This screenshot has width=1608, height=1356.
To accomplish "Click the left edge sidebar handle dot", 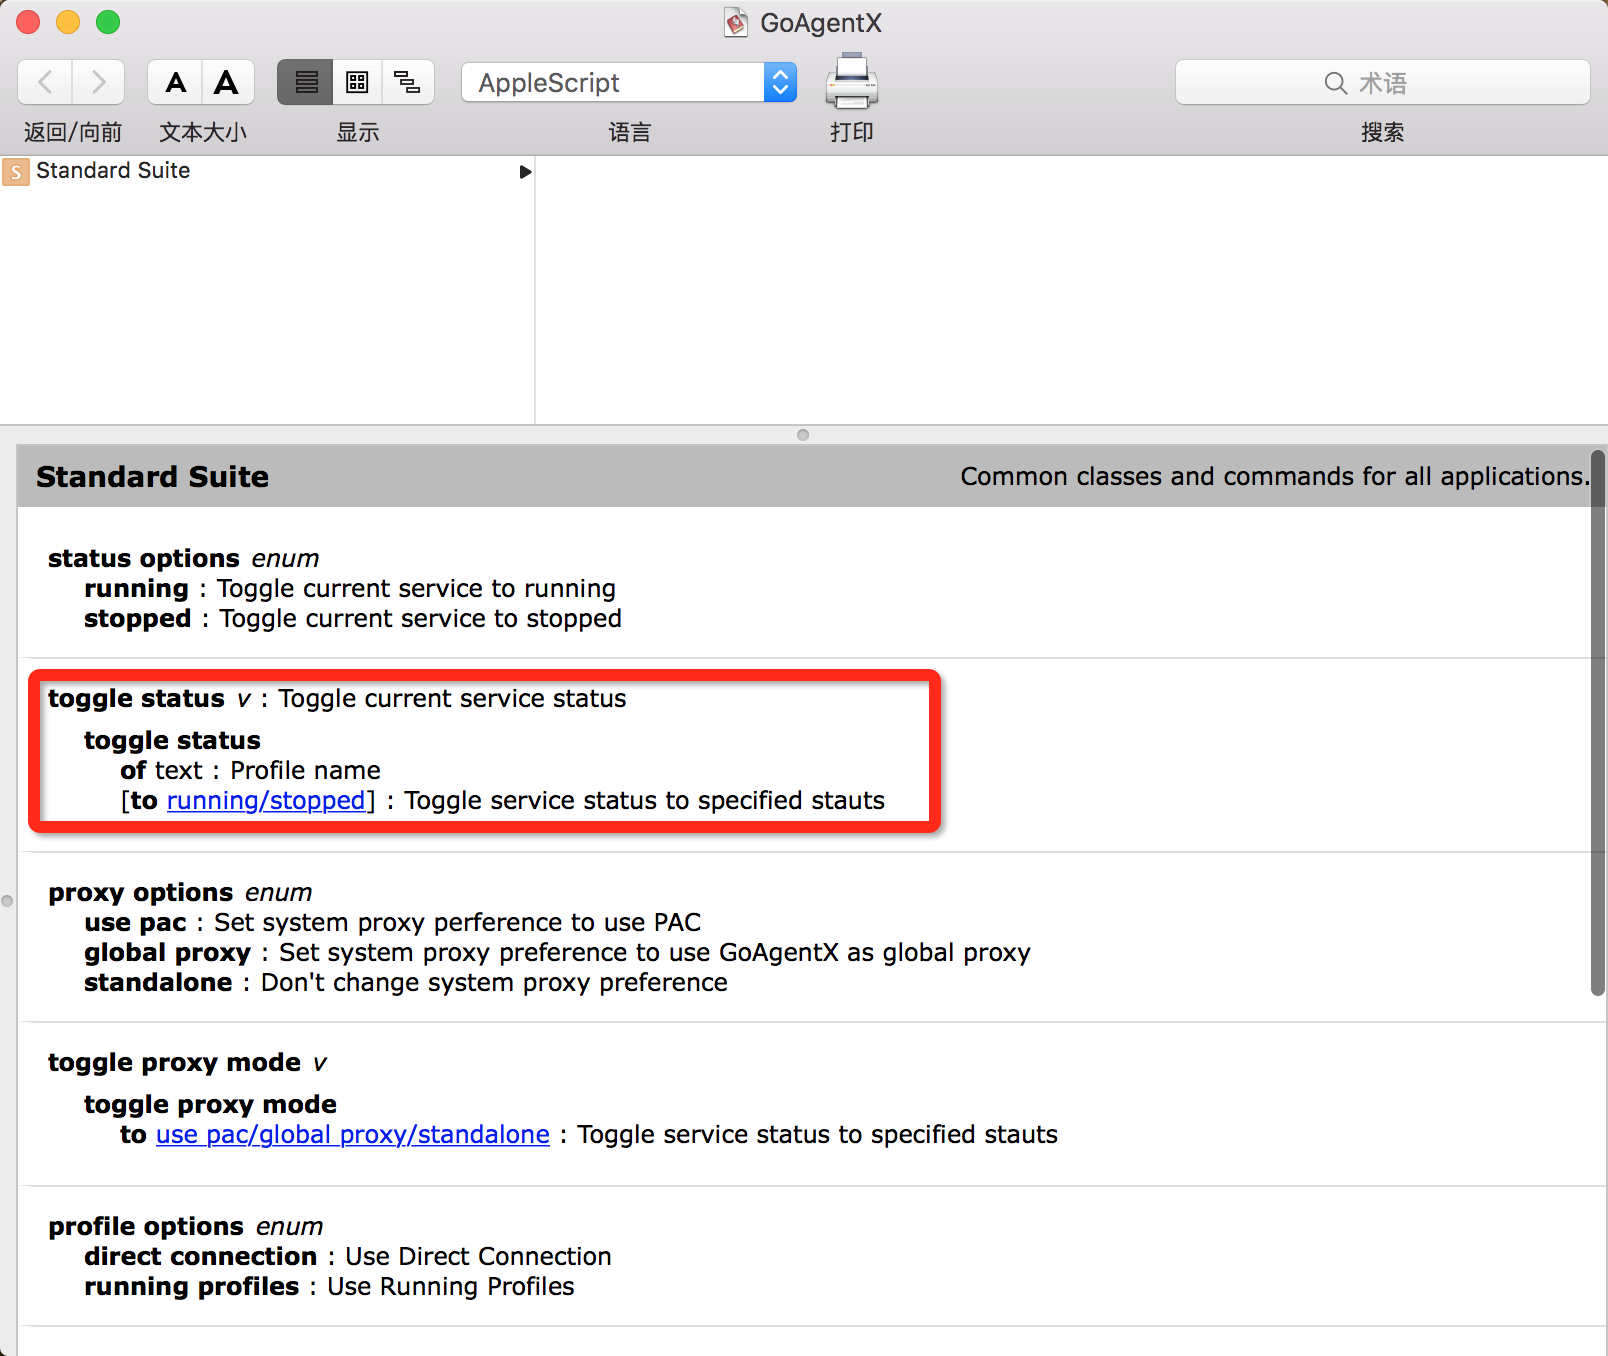I will tap(7, 901).
